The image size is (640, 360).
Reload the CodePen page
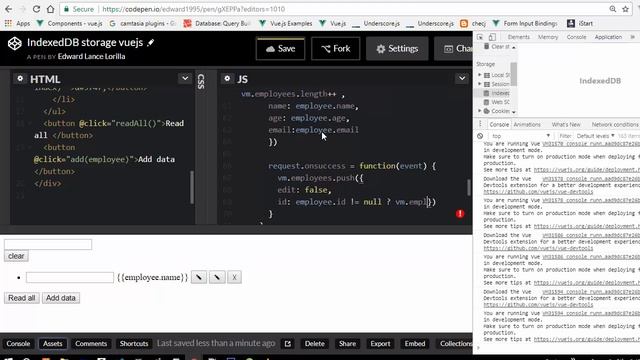click(x=36, y=9)
